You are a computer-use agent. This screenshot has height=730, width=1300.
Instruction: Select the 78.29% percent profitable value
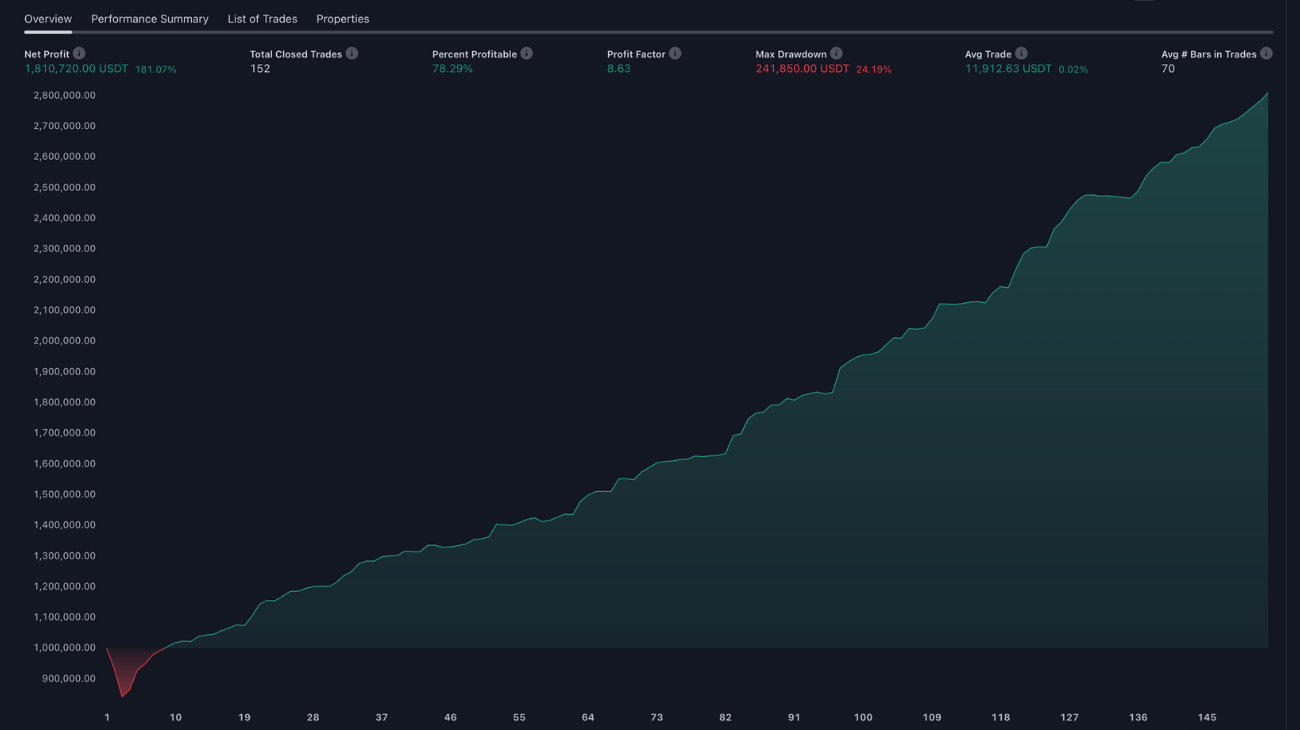pyautogui.click(x=452, y=69)
